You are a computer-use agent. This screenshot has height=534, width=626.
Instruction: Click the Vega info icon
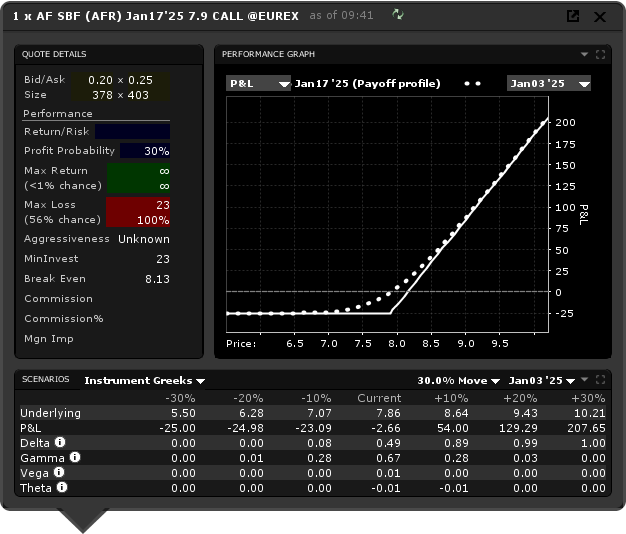pyautogui.click(x=58, y=473)
